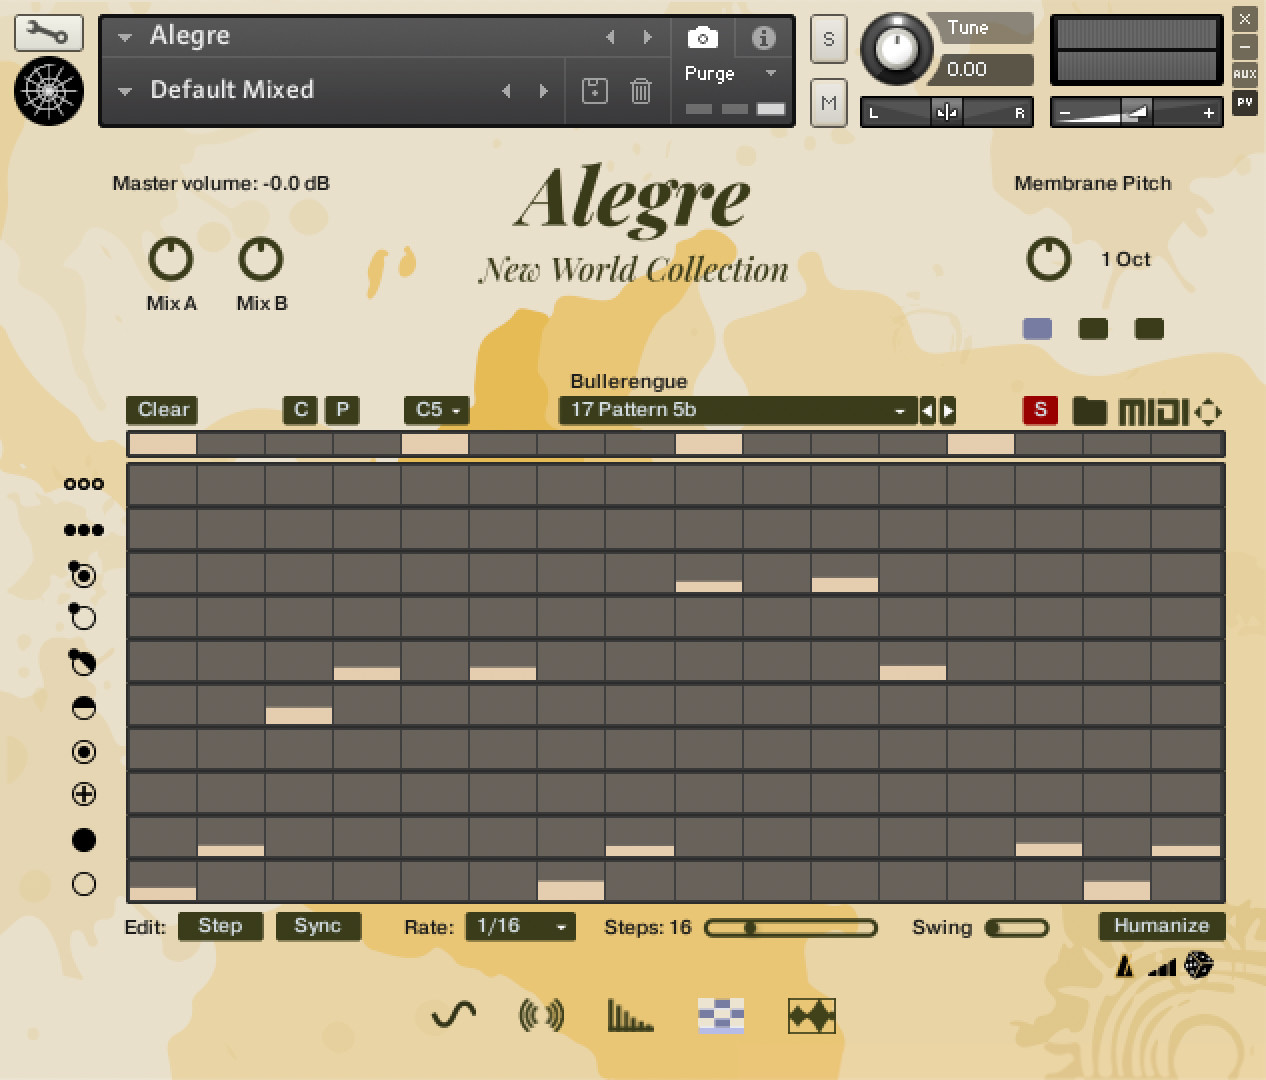Open the Rate 1/16 dropdown
The image size is (1266, 1080).
click(519, 927)
